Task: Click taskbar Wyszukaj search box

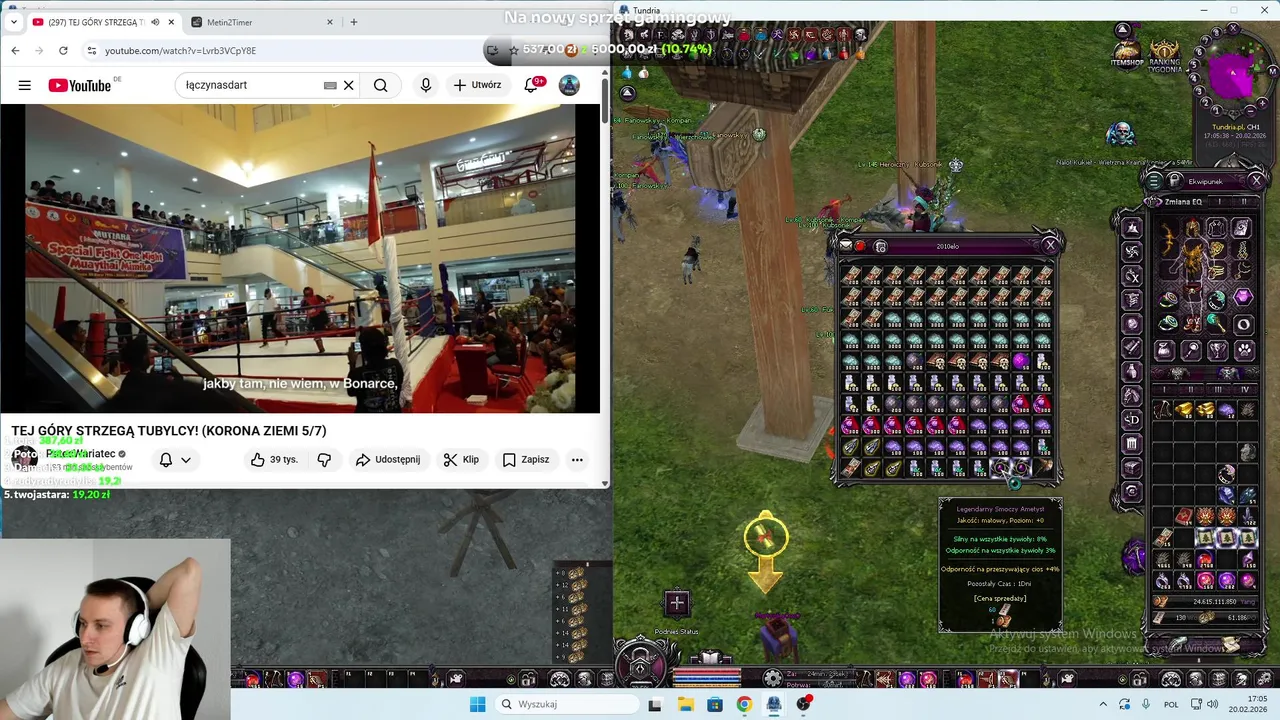Action: pyautogui.click(x=567, y=704)
